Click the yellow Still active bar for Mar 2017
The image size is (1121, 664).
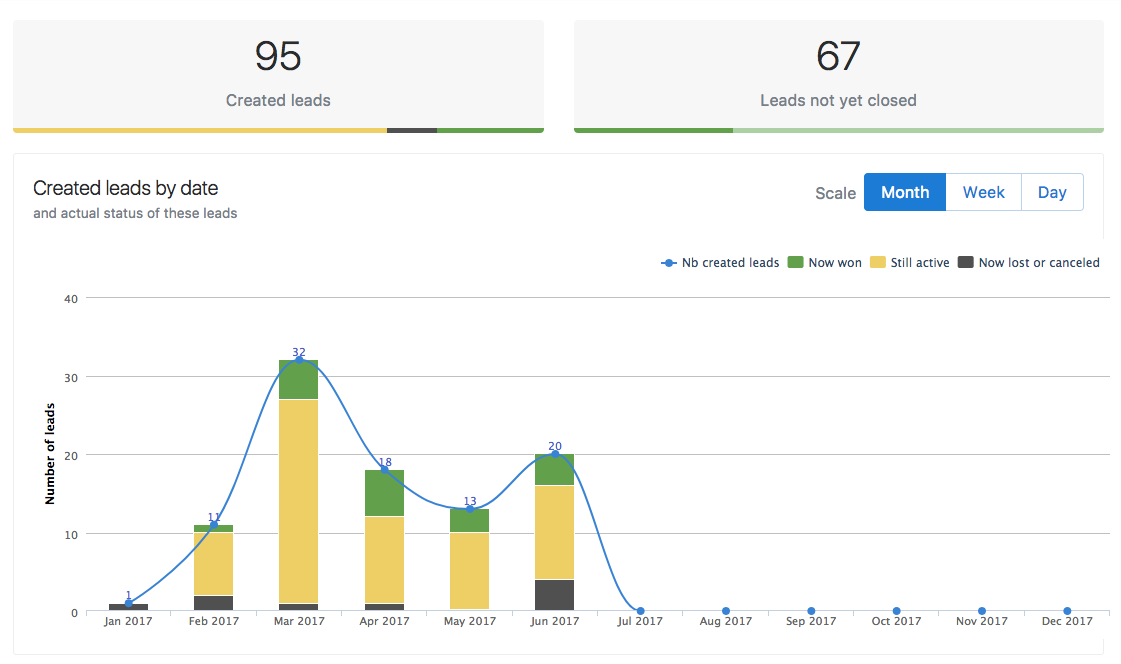pyautogui.click(x=298, y=500)
